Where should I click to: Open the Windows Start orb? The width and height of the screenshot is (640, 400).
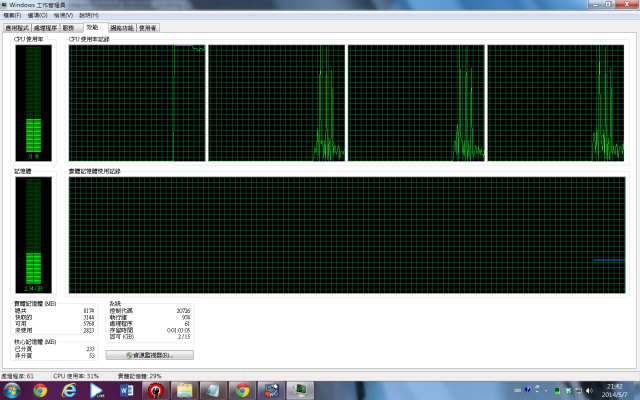(x=11, y=391)
